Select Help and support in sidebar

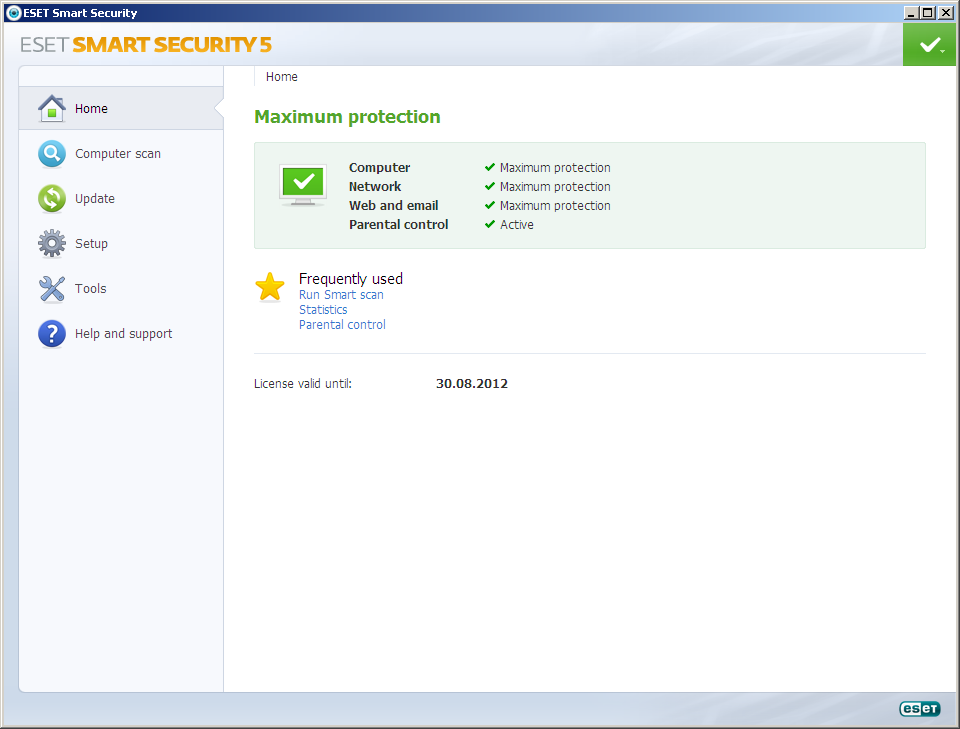(x=123, y=334)
